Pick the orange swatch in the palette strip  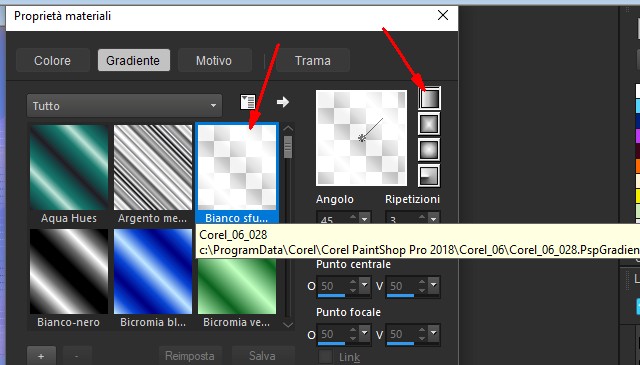pos(638,166)
